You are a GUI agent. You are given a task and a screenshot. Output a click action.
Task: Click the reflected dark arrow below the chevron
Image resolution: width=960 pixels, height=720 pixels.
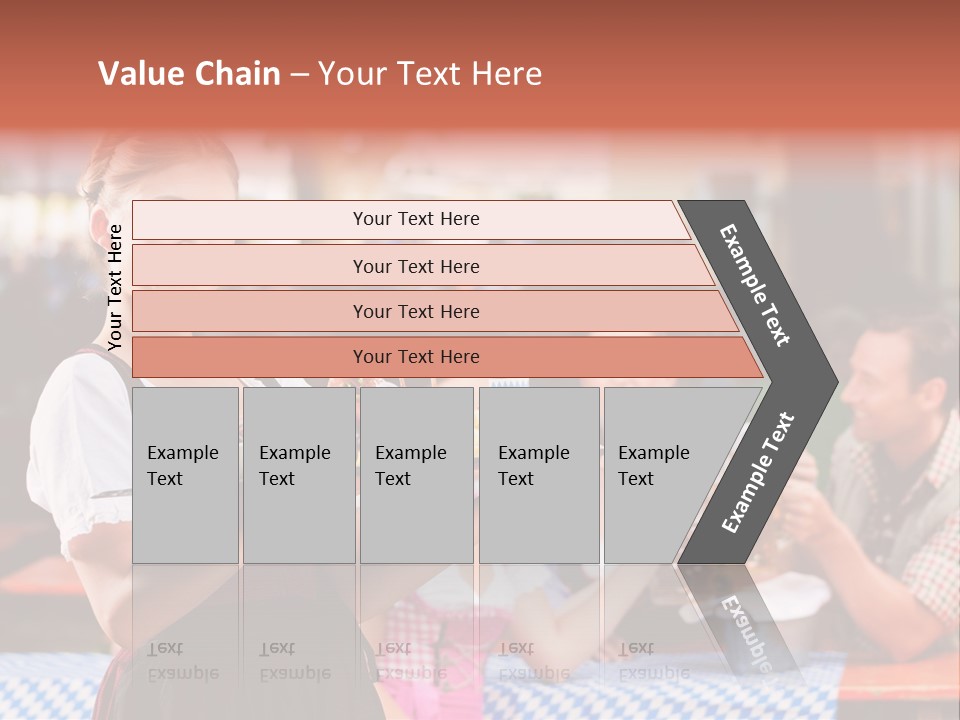[x=742, y=620]
